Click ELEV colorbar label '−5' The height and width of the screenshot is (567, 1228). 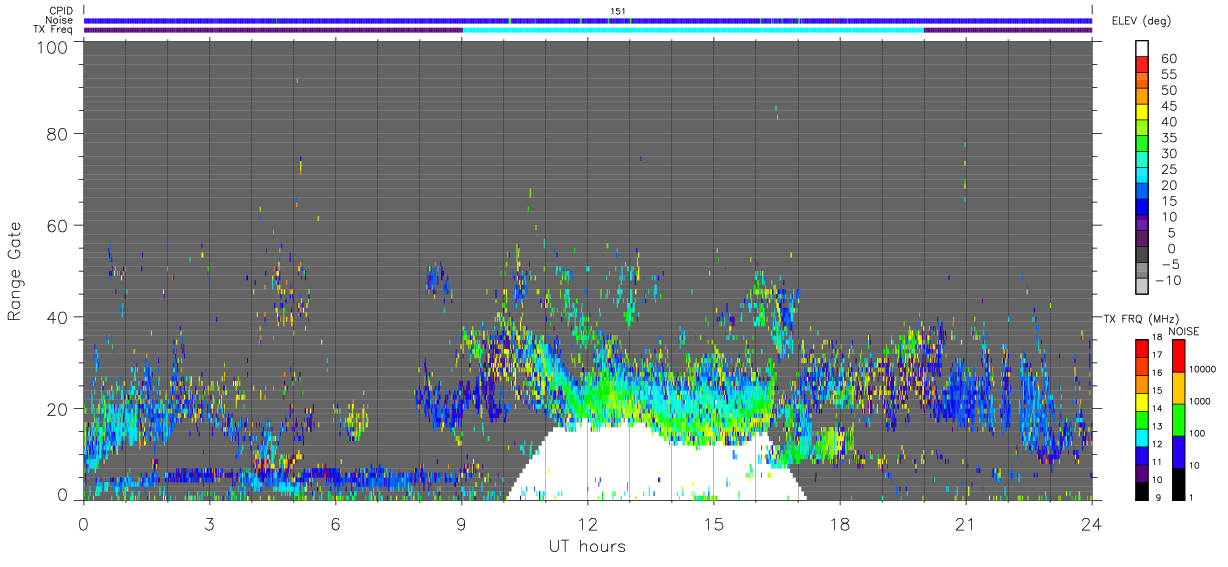click(1169, 264)
